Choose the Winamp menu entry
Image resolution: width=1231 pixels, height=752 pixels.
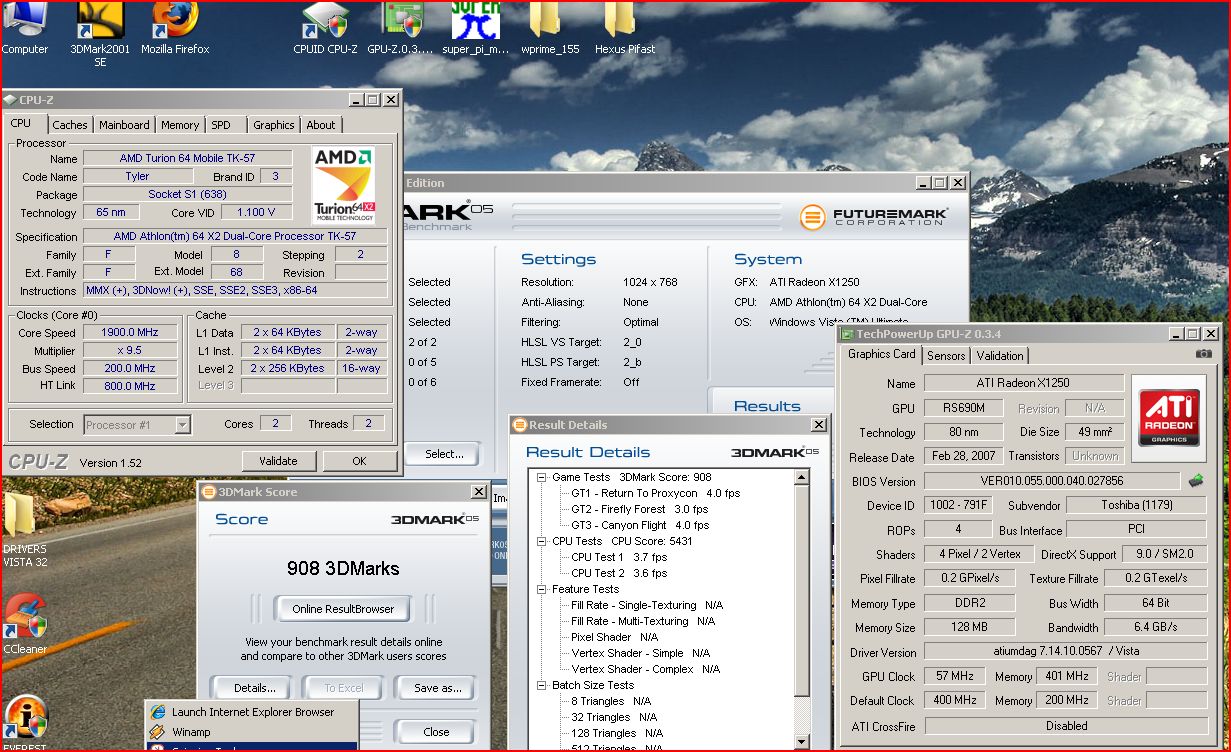click(x=252, y=732)
